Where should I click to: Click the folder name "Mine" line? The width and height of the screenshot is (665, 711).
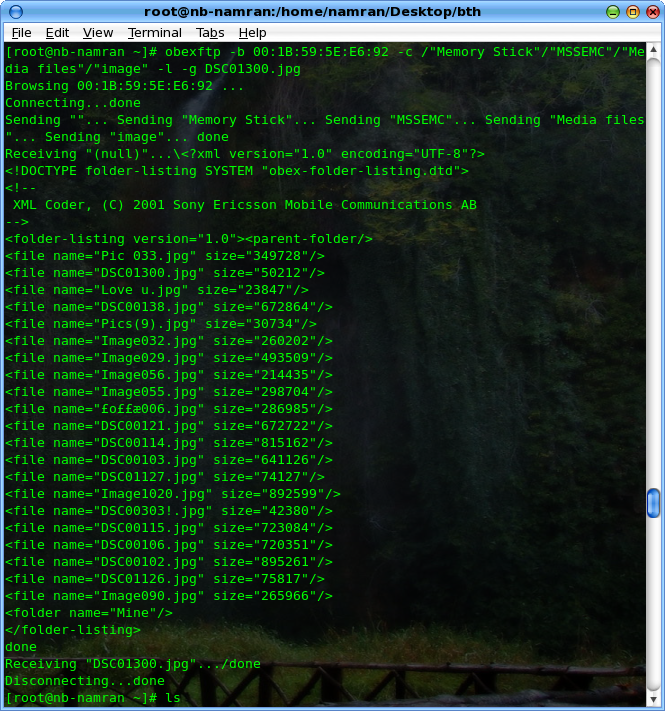pos(89,613)
